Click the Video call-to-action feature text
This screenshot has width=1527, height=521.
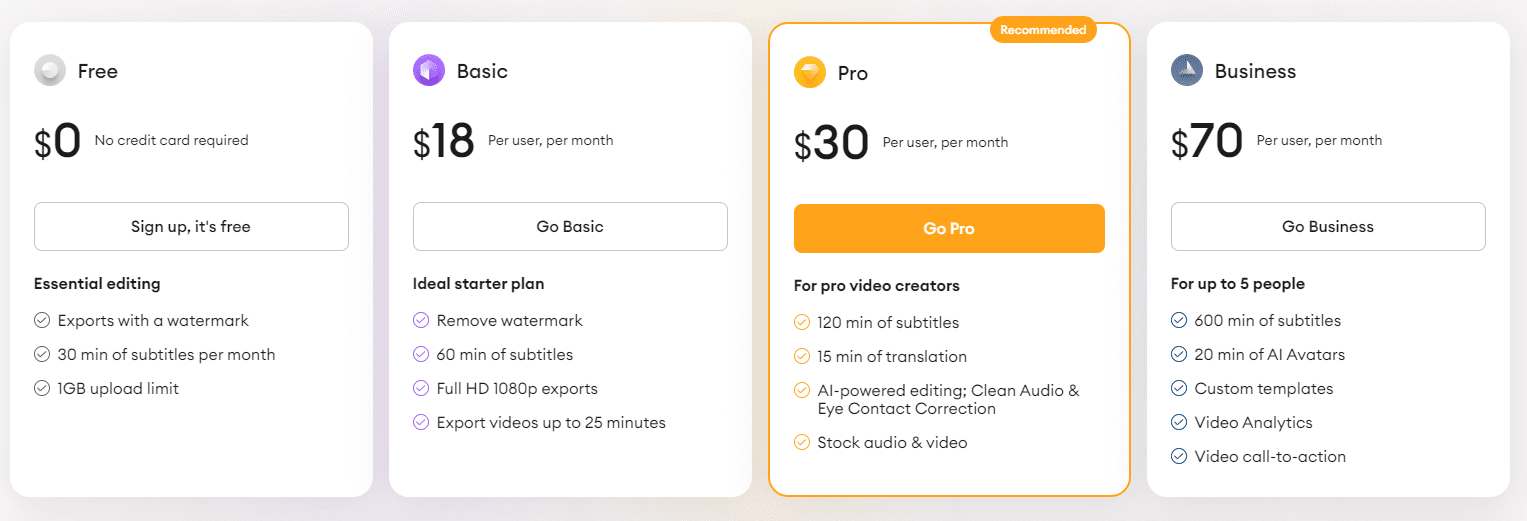[1270, 457]
